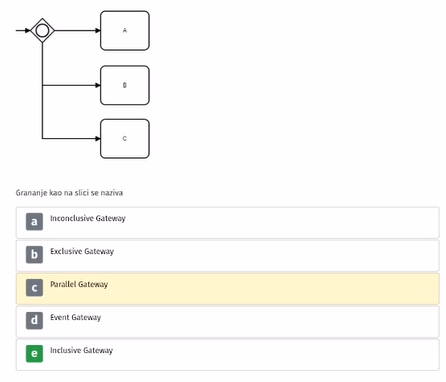This screenshot has width=446, height=382.
Task: Click the arrow leading into box A
Action: tap(77, 31)
